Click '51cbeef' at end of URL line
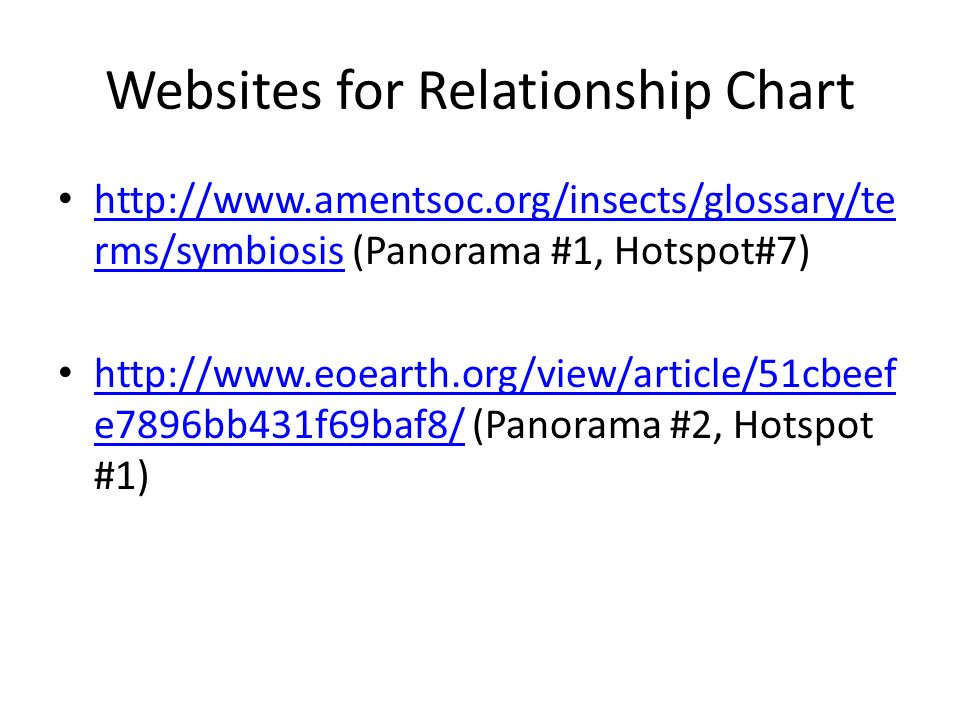The width and height of the screenshot is (960, 720). (827, 373)
